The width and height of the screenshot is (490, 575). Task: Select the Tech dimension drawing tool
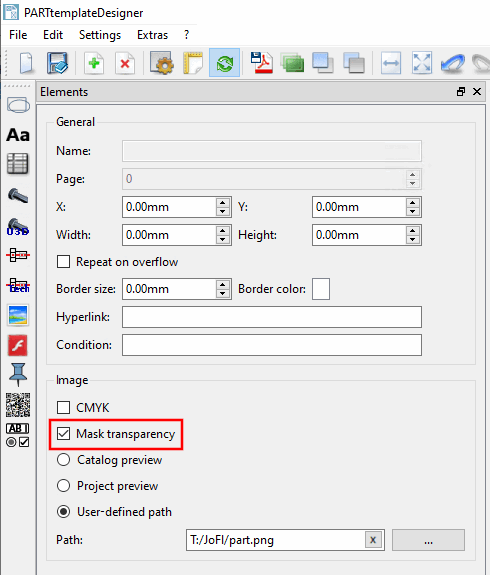pos(18,285)
